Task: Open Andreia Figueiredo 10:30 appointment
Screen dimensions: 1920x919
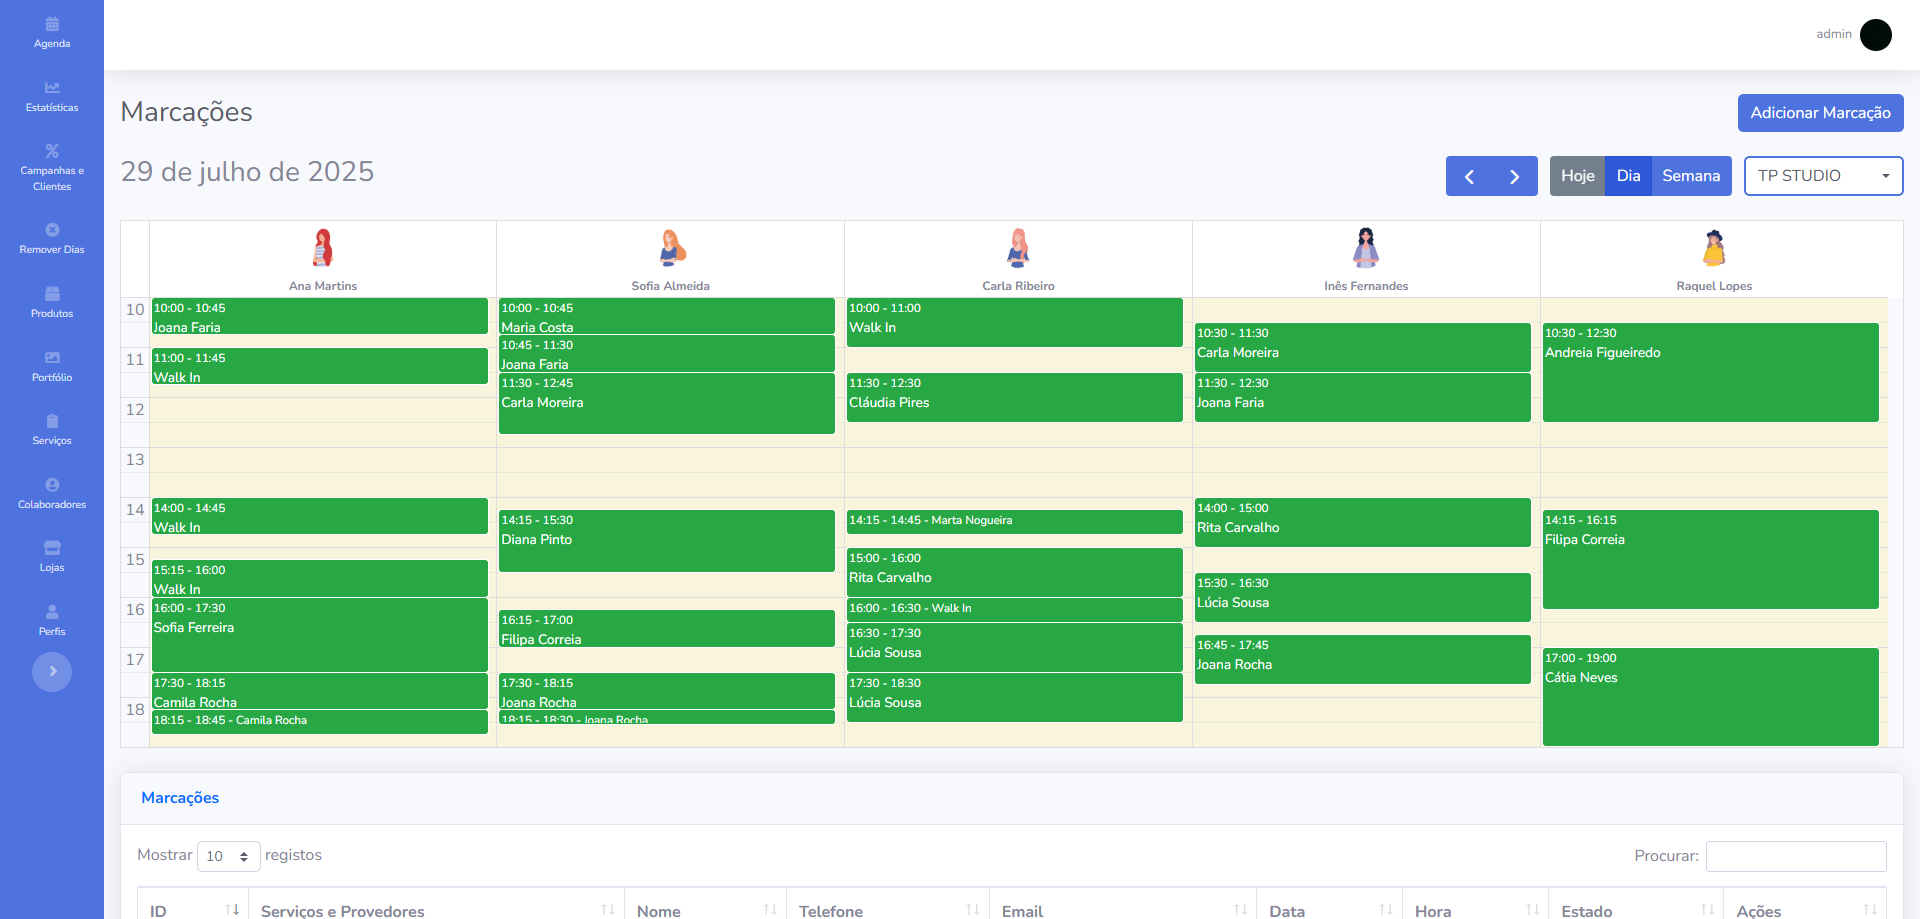Action: point(1710,372)
